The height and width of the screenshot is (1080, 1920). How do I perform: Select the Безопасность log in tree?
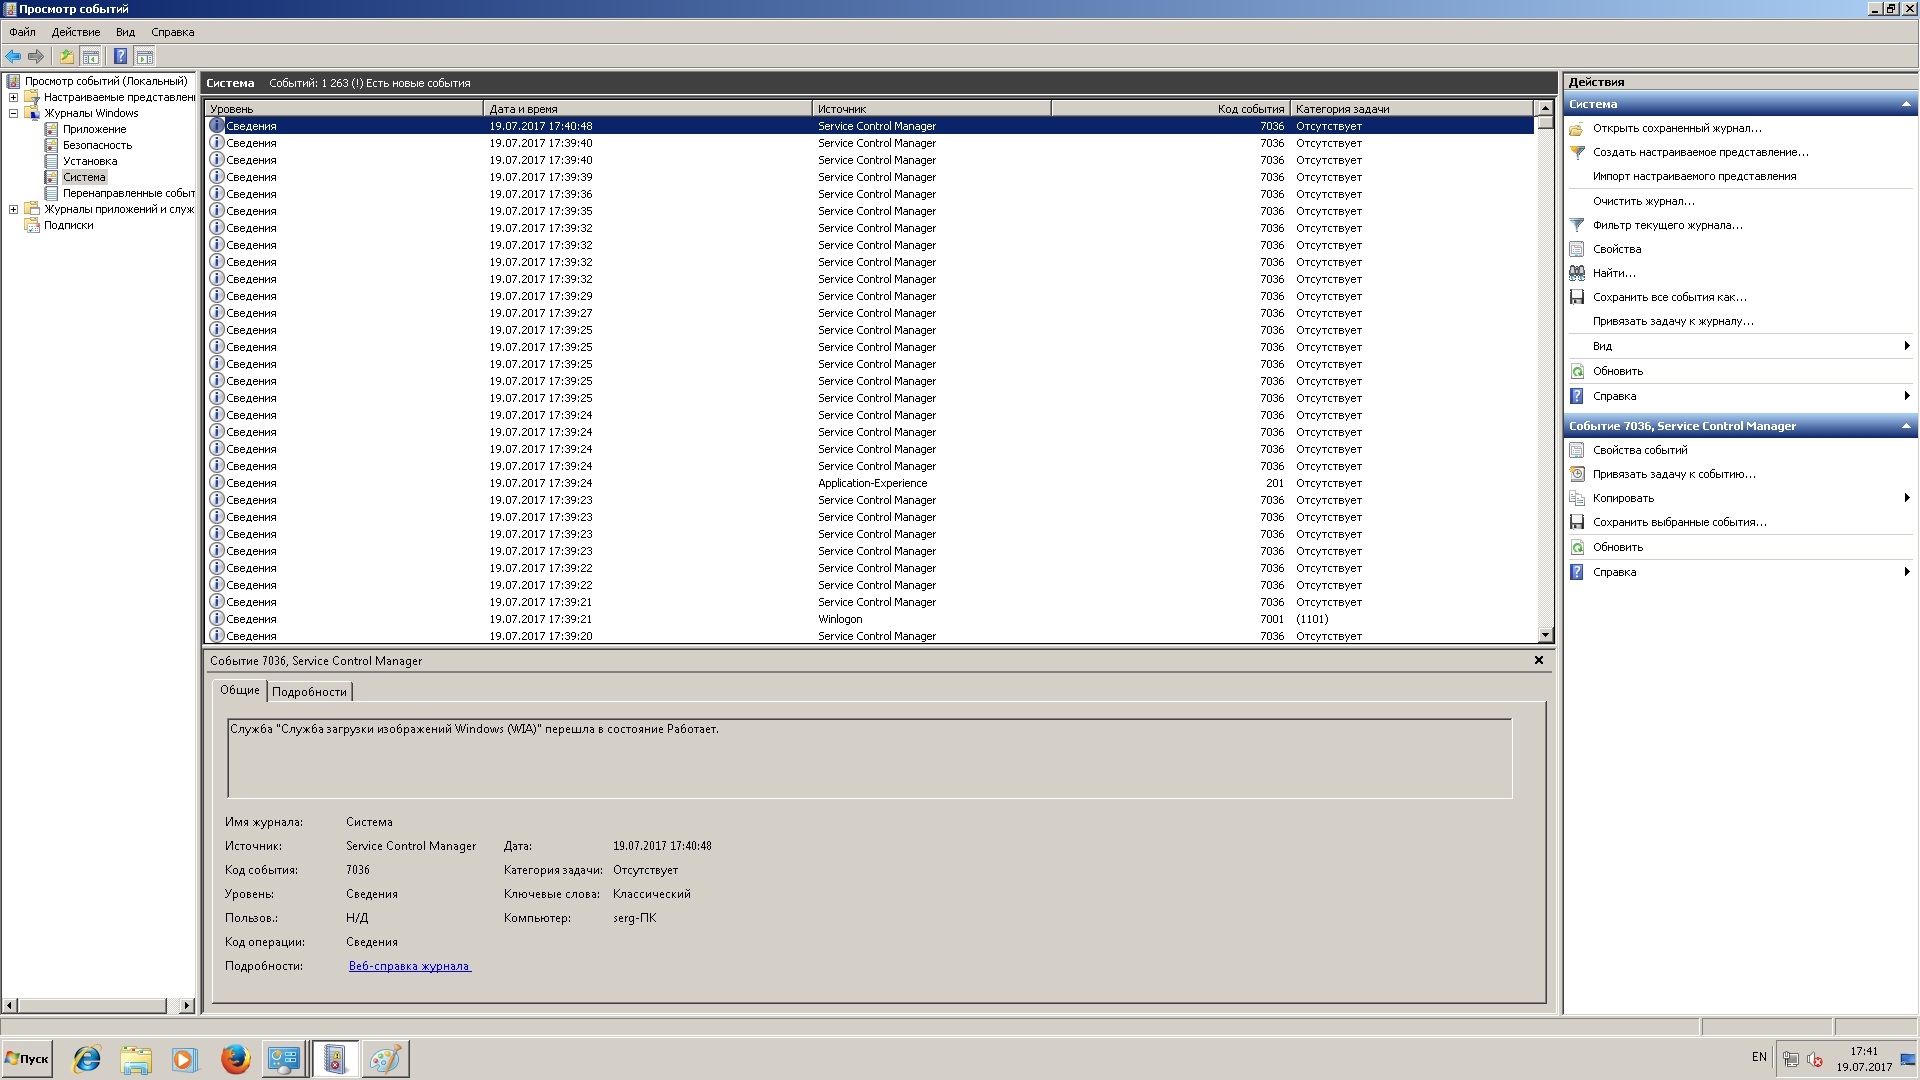[x=97, y=145]
